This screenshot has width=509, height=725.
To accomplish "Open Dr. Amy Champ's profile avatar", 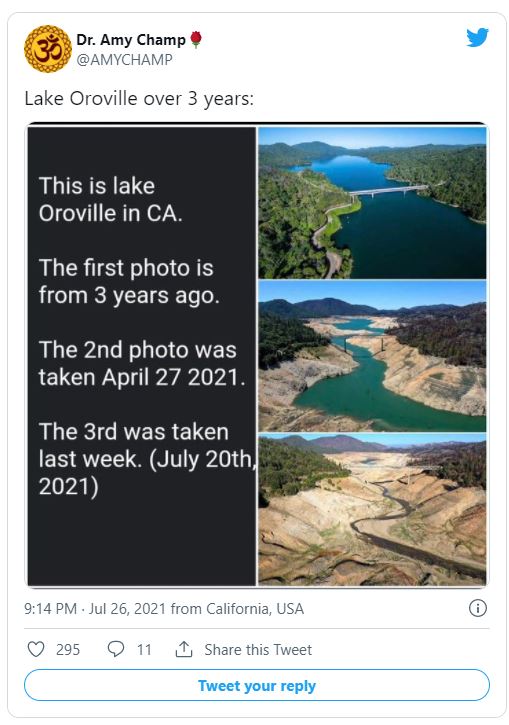I will click(x=48, y=49).
